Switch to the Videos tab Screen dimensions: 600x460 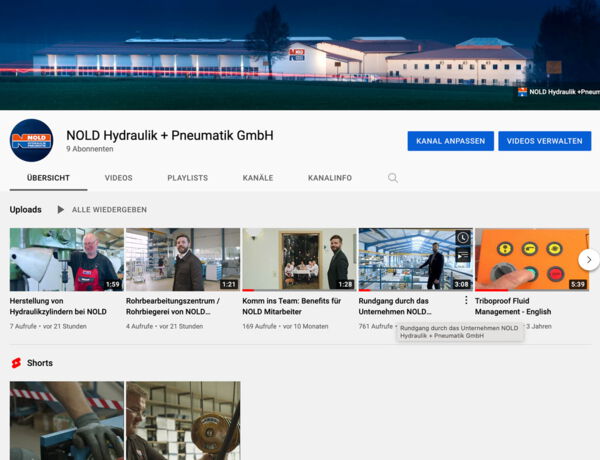[x=119, y=178]
